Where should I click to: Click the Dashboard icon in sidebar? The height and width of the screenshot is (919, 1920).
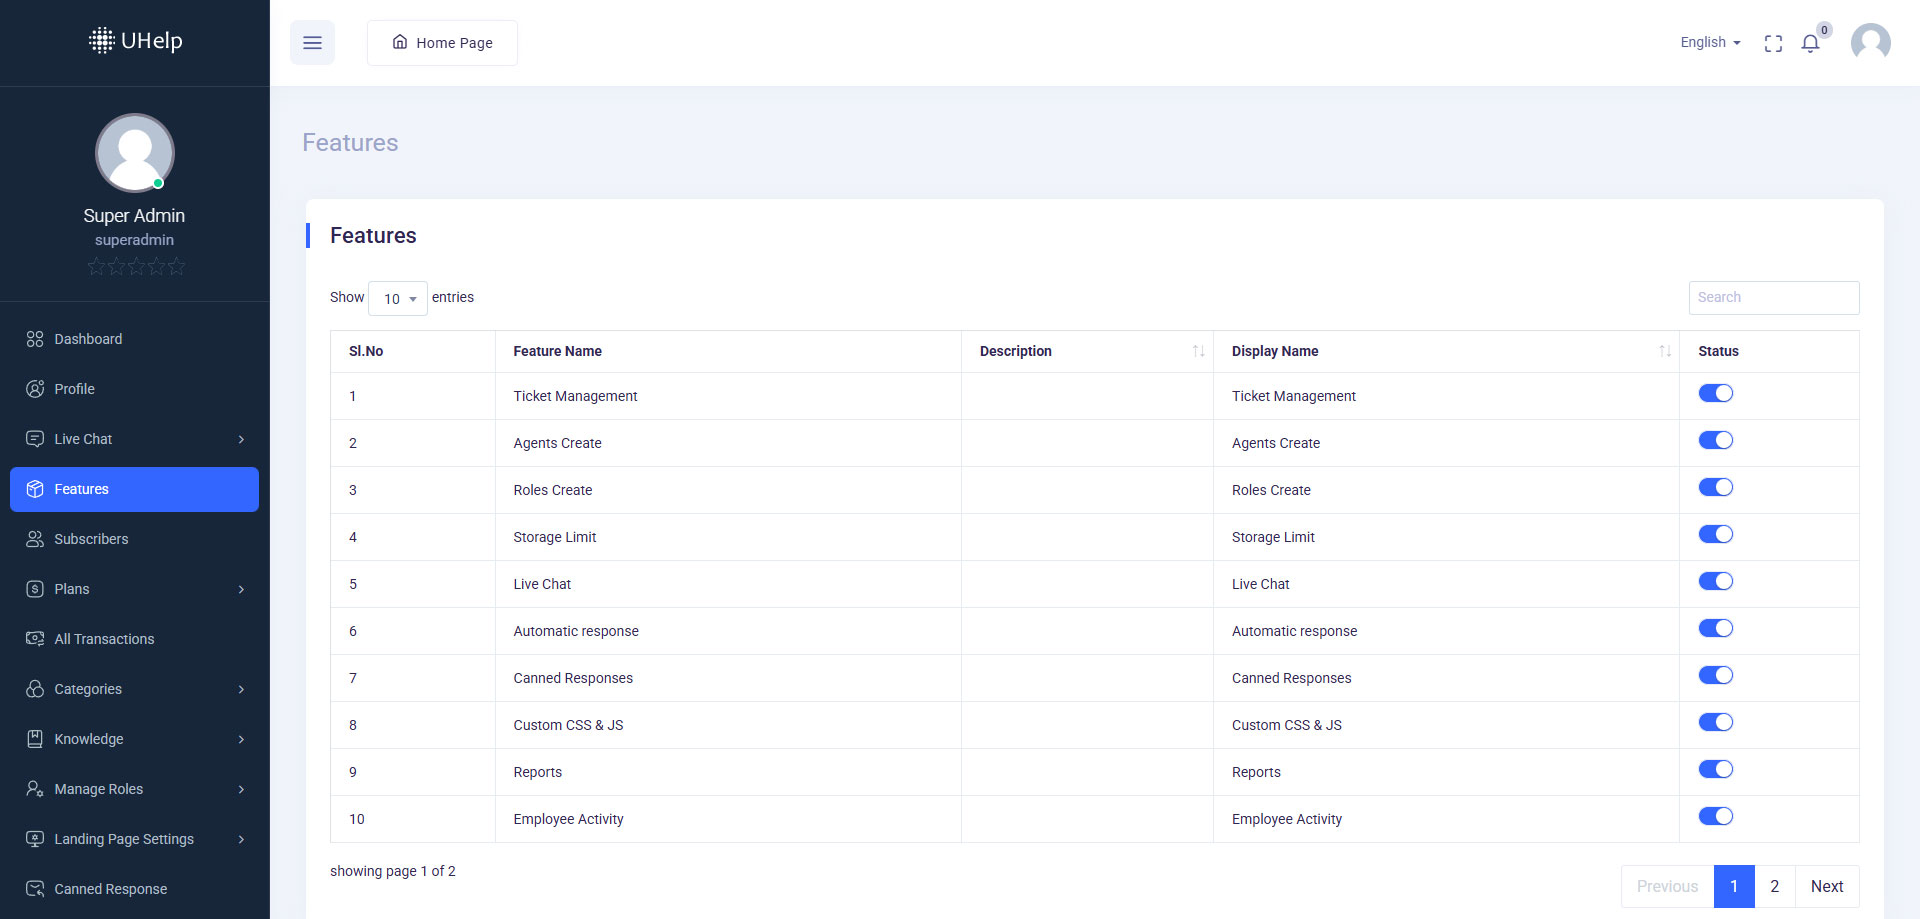[35, 339]
